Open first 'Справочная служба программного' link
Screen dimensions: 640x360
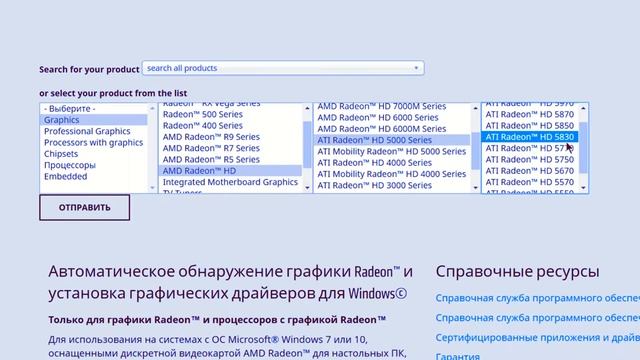538,298
